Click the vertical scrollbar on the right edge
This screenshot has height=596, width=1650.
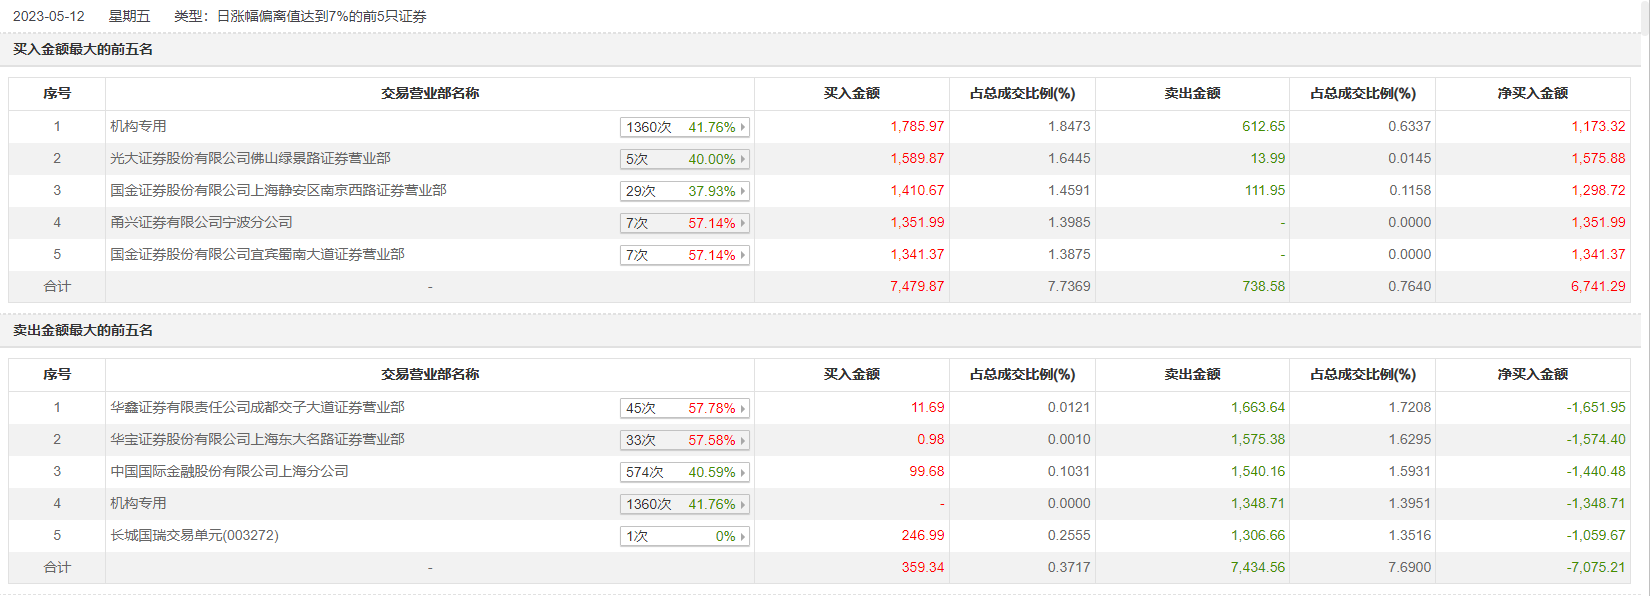pyautogui.click(x=1645, y=300)
